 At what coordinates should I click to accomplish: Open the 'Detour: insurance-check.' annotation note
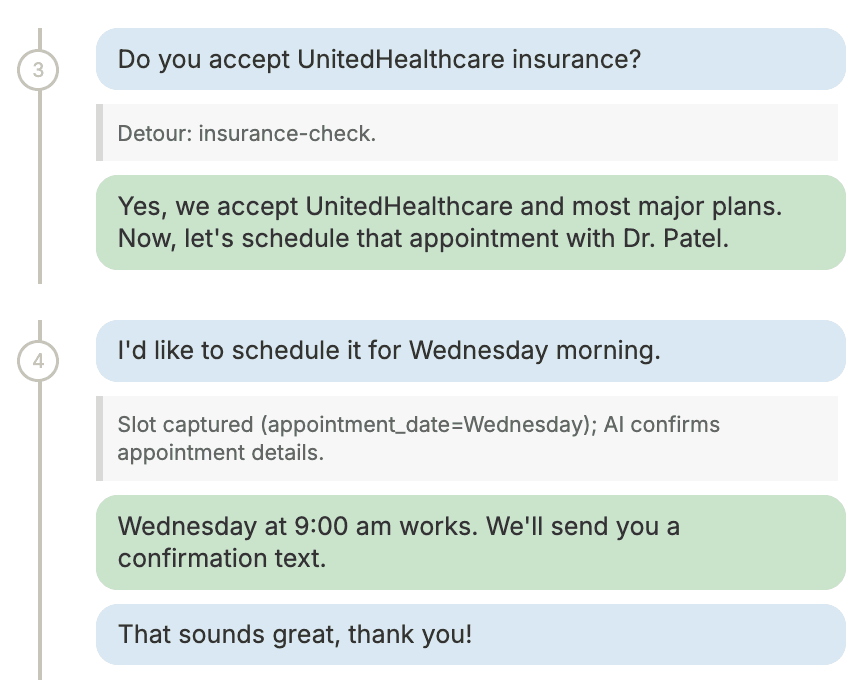467,133
